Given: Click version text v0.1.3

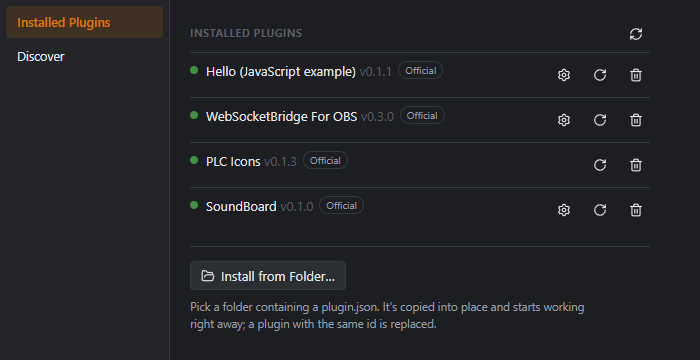Looking at the screenshot, I should pyautogui.click(x=280, y=162).
